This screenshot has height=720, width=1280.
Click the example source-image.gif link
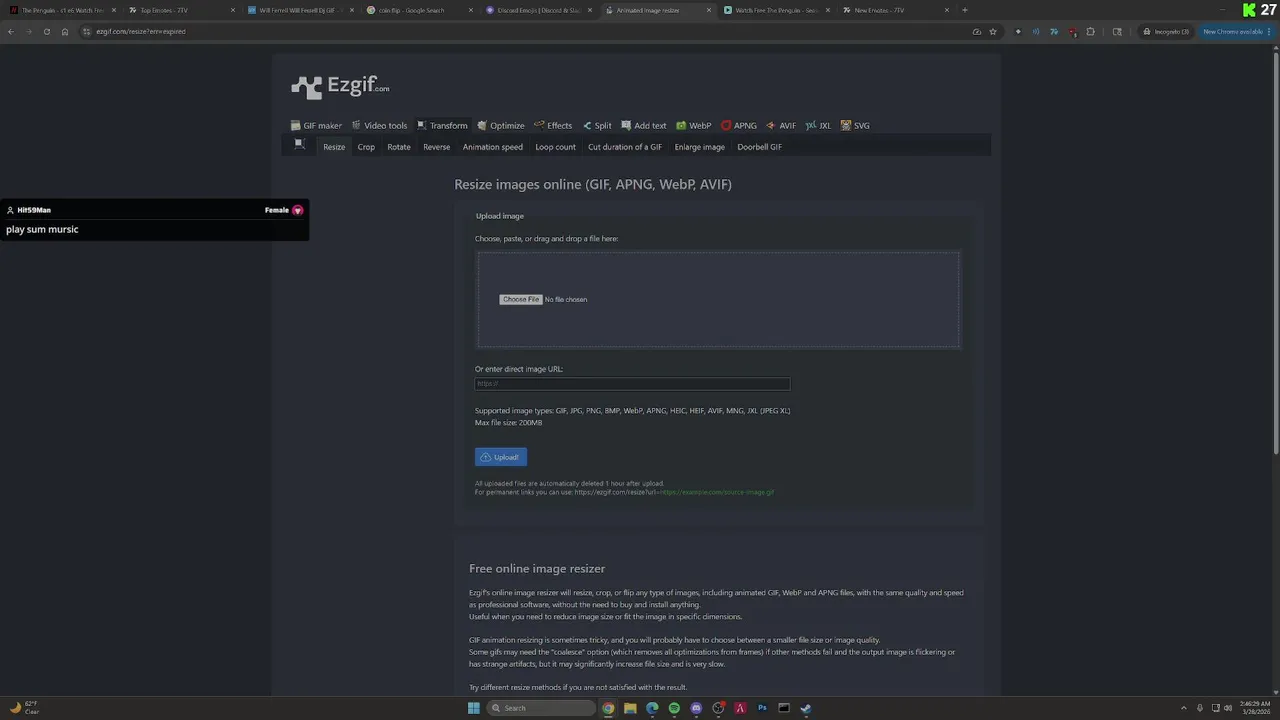(x=716, y=492)
